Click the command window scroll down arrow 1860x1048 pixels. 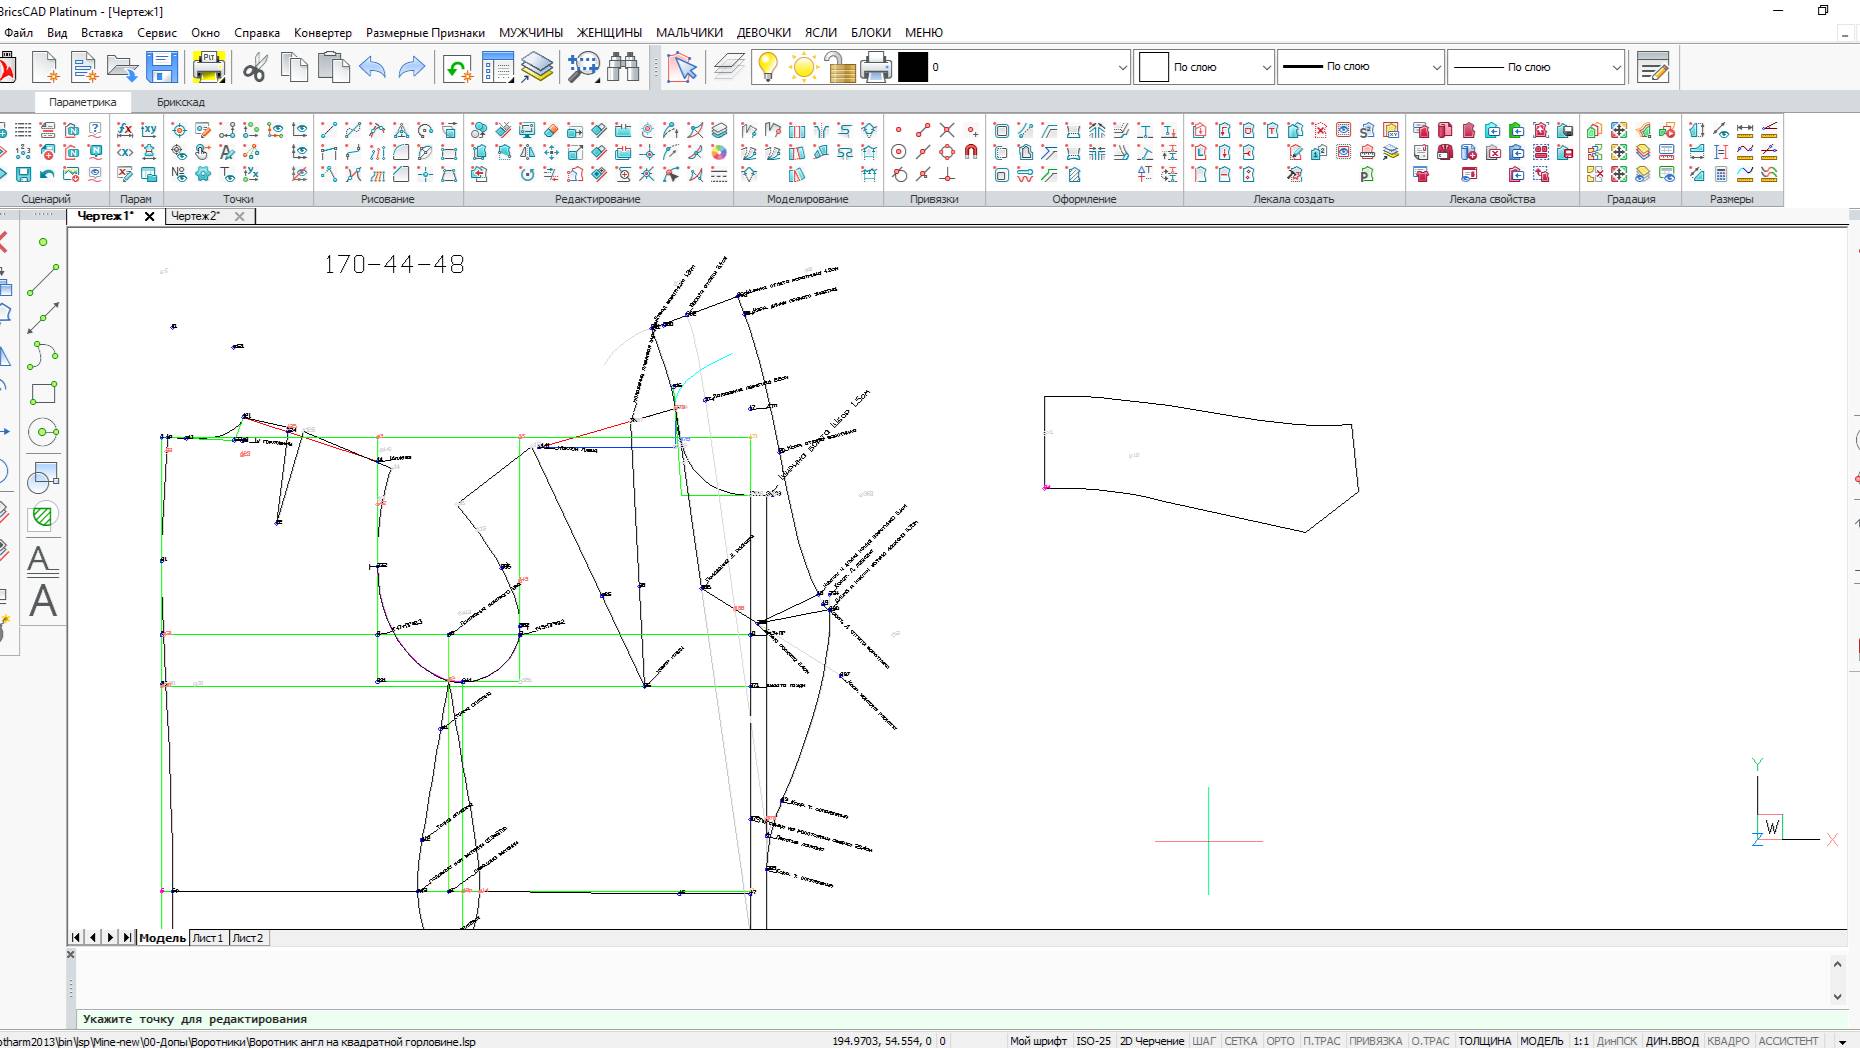pos(1837,996)
